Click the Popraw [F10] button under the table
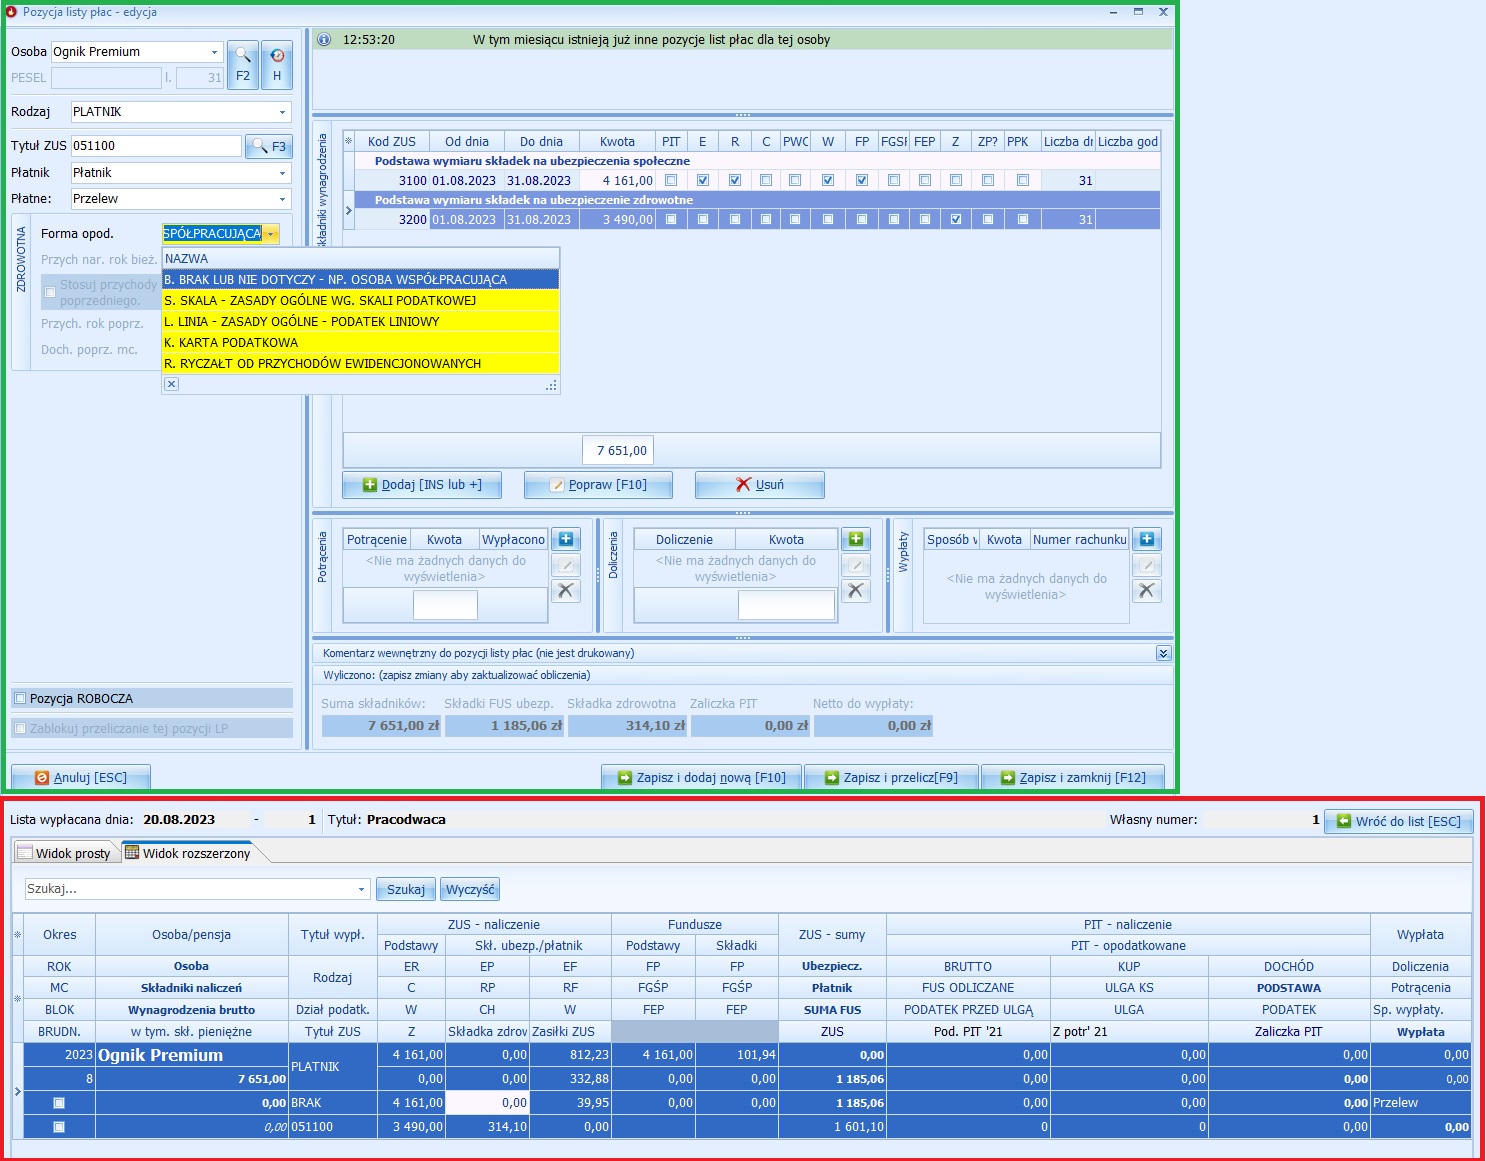1486x1161 pixels. [x=598, y=485]
